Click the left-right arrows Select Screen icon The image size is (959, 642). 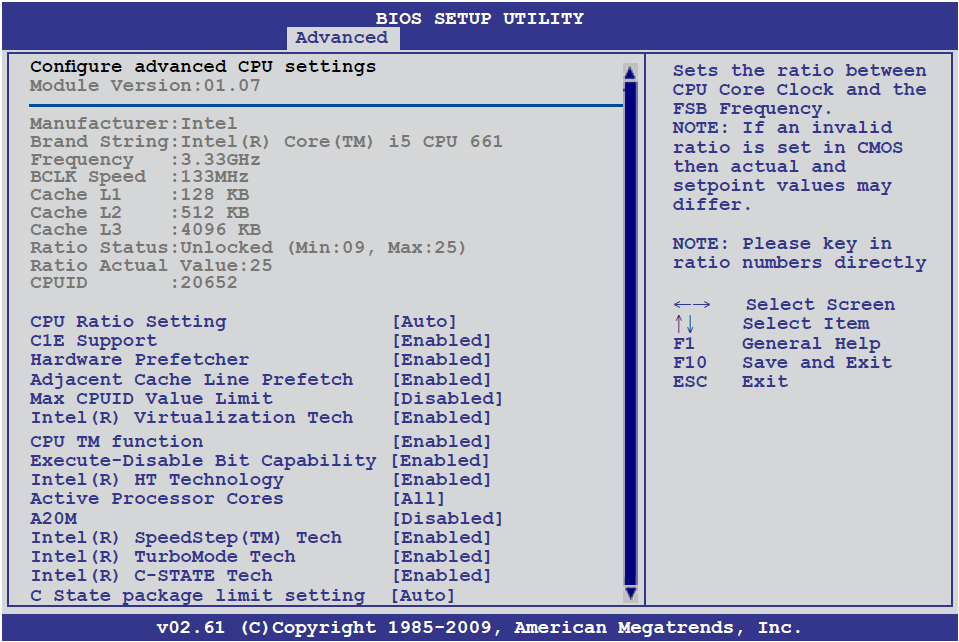692,304
